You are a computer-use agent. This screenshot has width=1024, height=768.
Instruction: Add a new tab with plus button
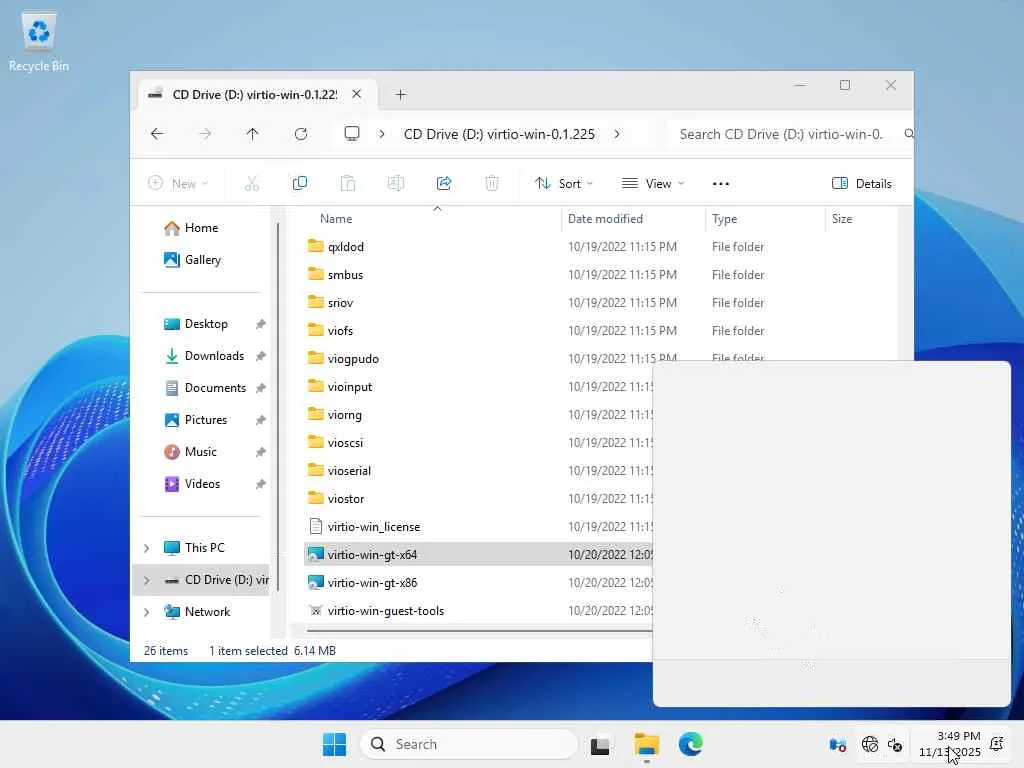(400, 95)
